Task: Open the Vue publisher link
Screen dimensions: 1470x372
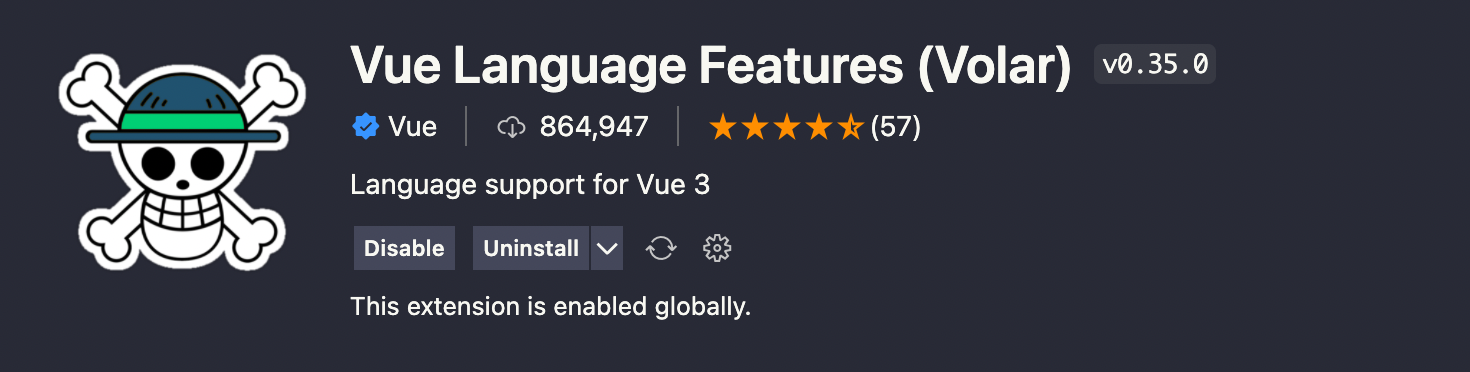Action: tap(412, 127)
